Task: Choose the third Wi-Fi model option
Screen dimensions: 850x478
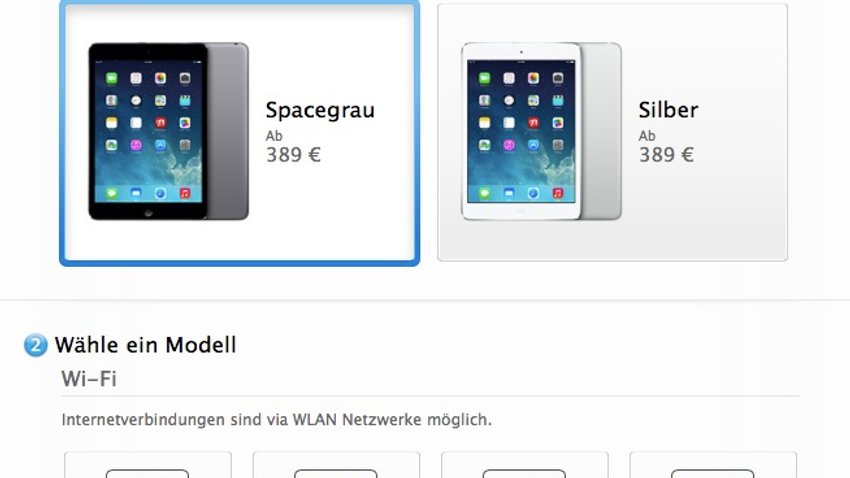Action: [x=525, y=465]
